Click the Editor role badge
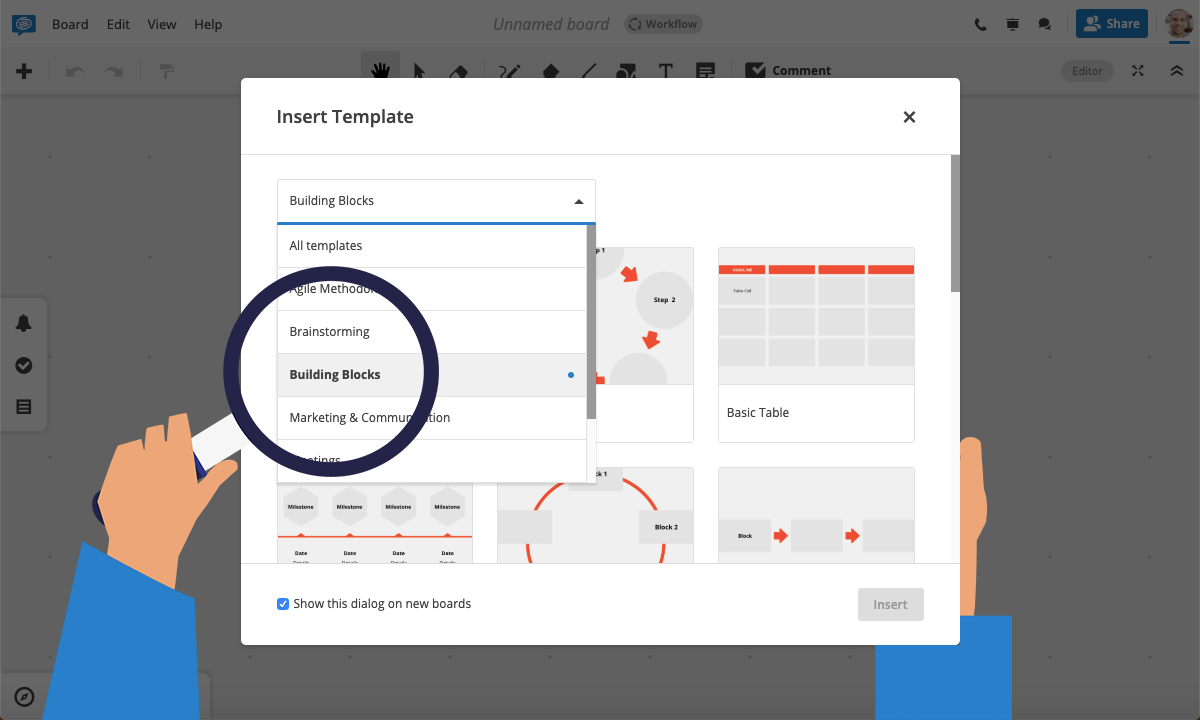The height and width of the screenshot is (720, 1200). tap(1087, 71)
